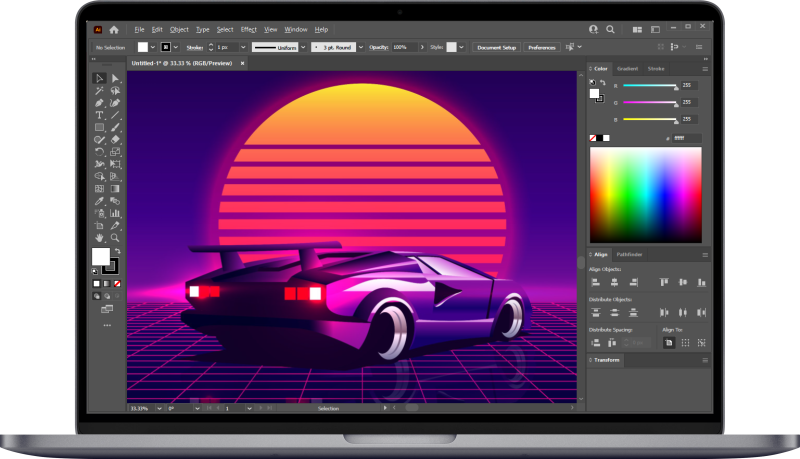Expand the Transform panel
Viewport: 800px width, 459px height.
point(607,360)
